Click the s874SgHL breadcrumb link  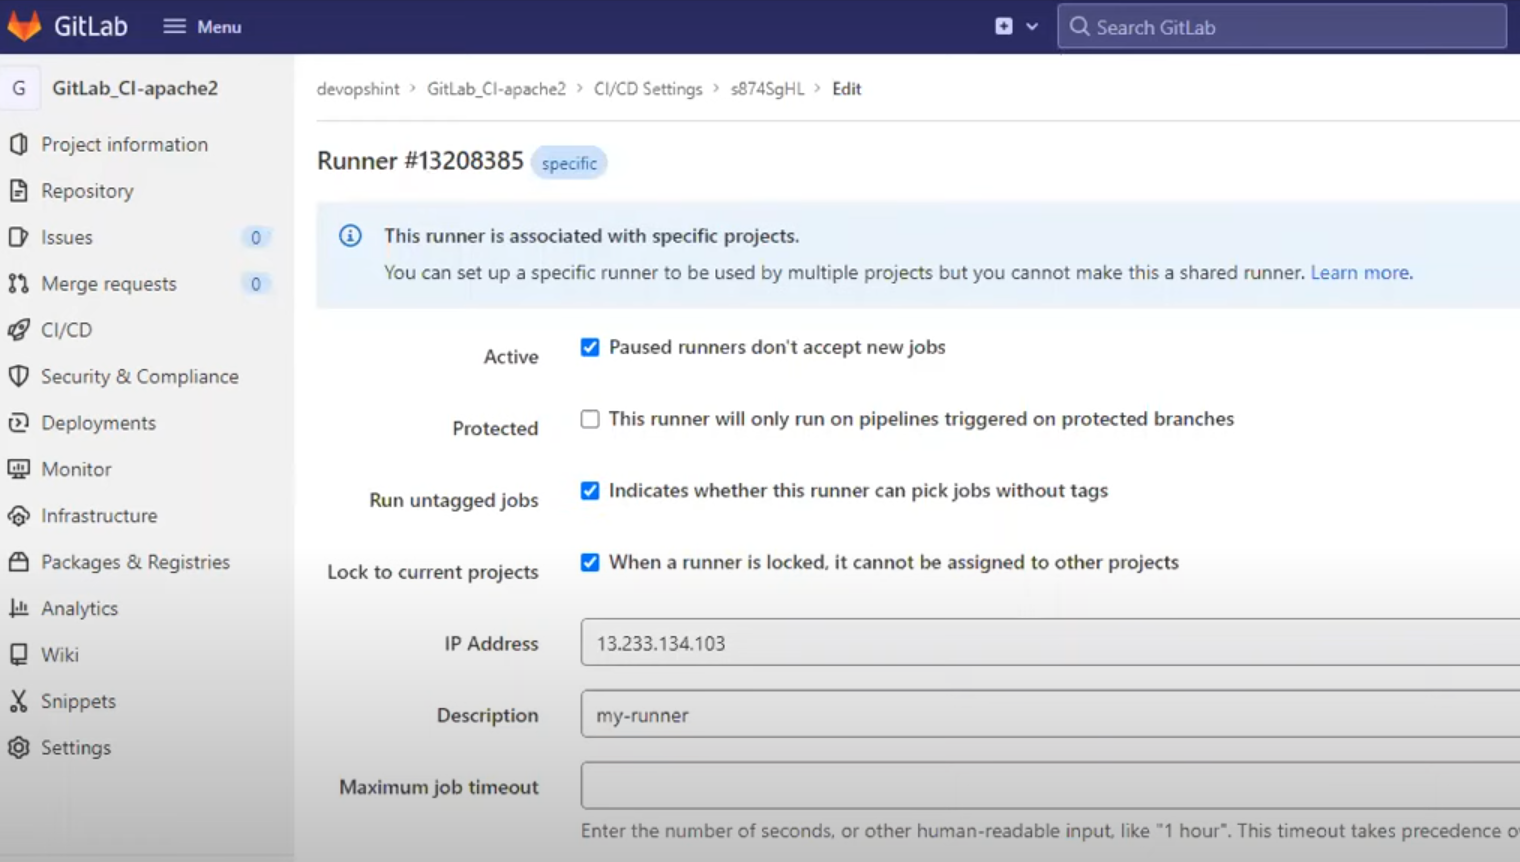point(767,88)
